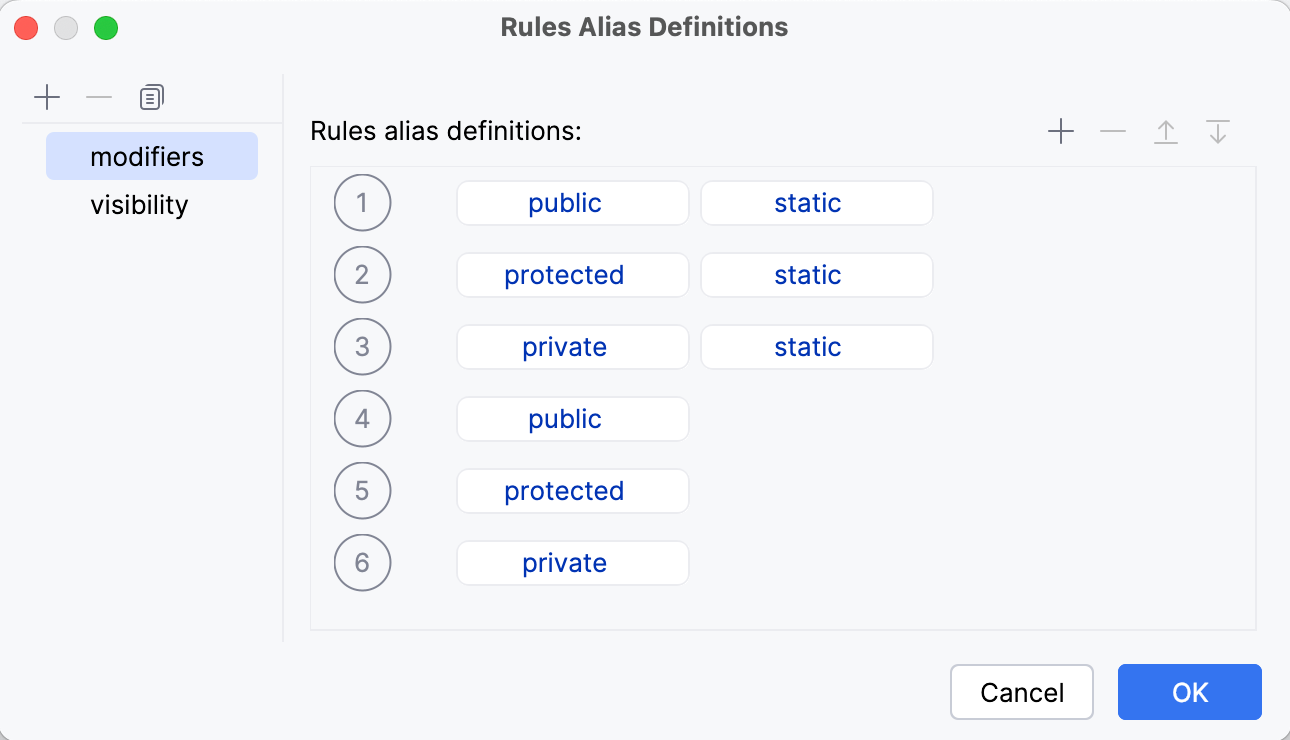Click the add rules alias plus icon above sidebar
The width and height of the screenshot is (1290, 740).
(47, 97)
